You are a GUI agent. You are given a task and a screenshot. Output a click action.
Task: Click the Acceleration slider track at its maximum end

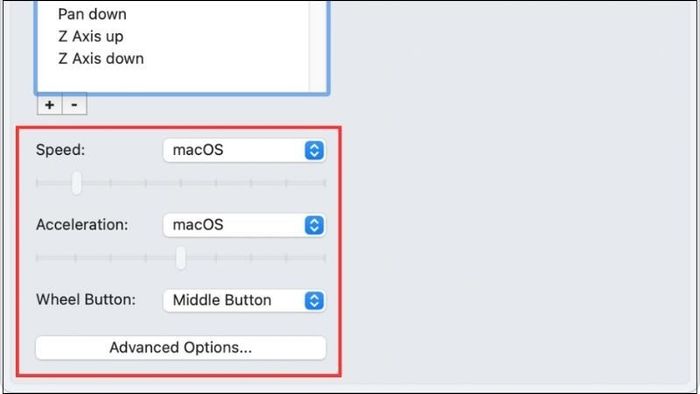coord(325,258)
